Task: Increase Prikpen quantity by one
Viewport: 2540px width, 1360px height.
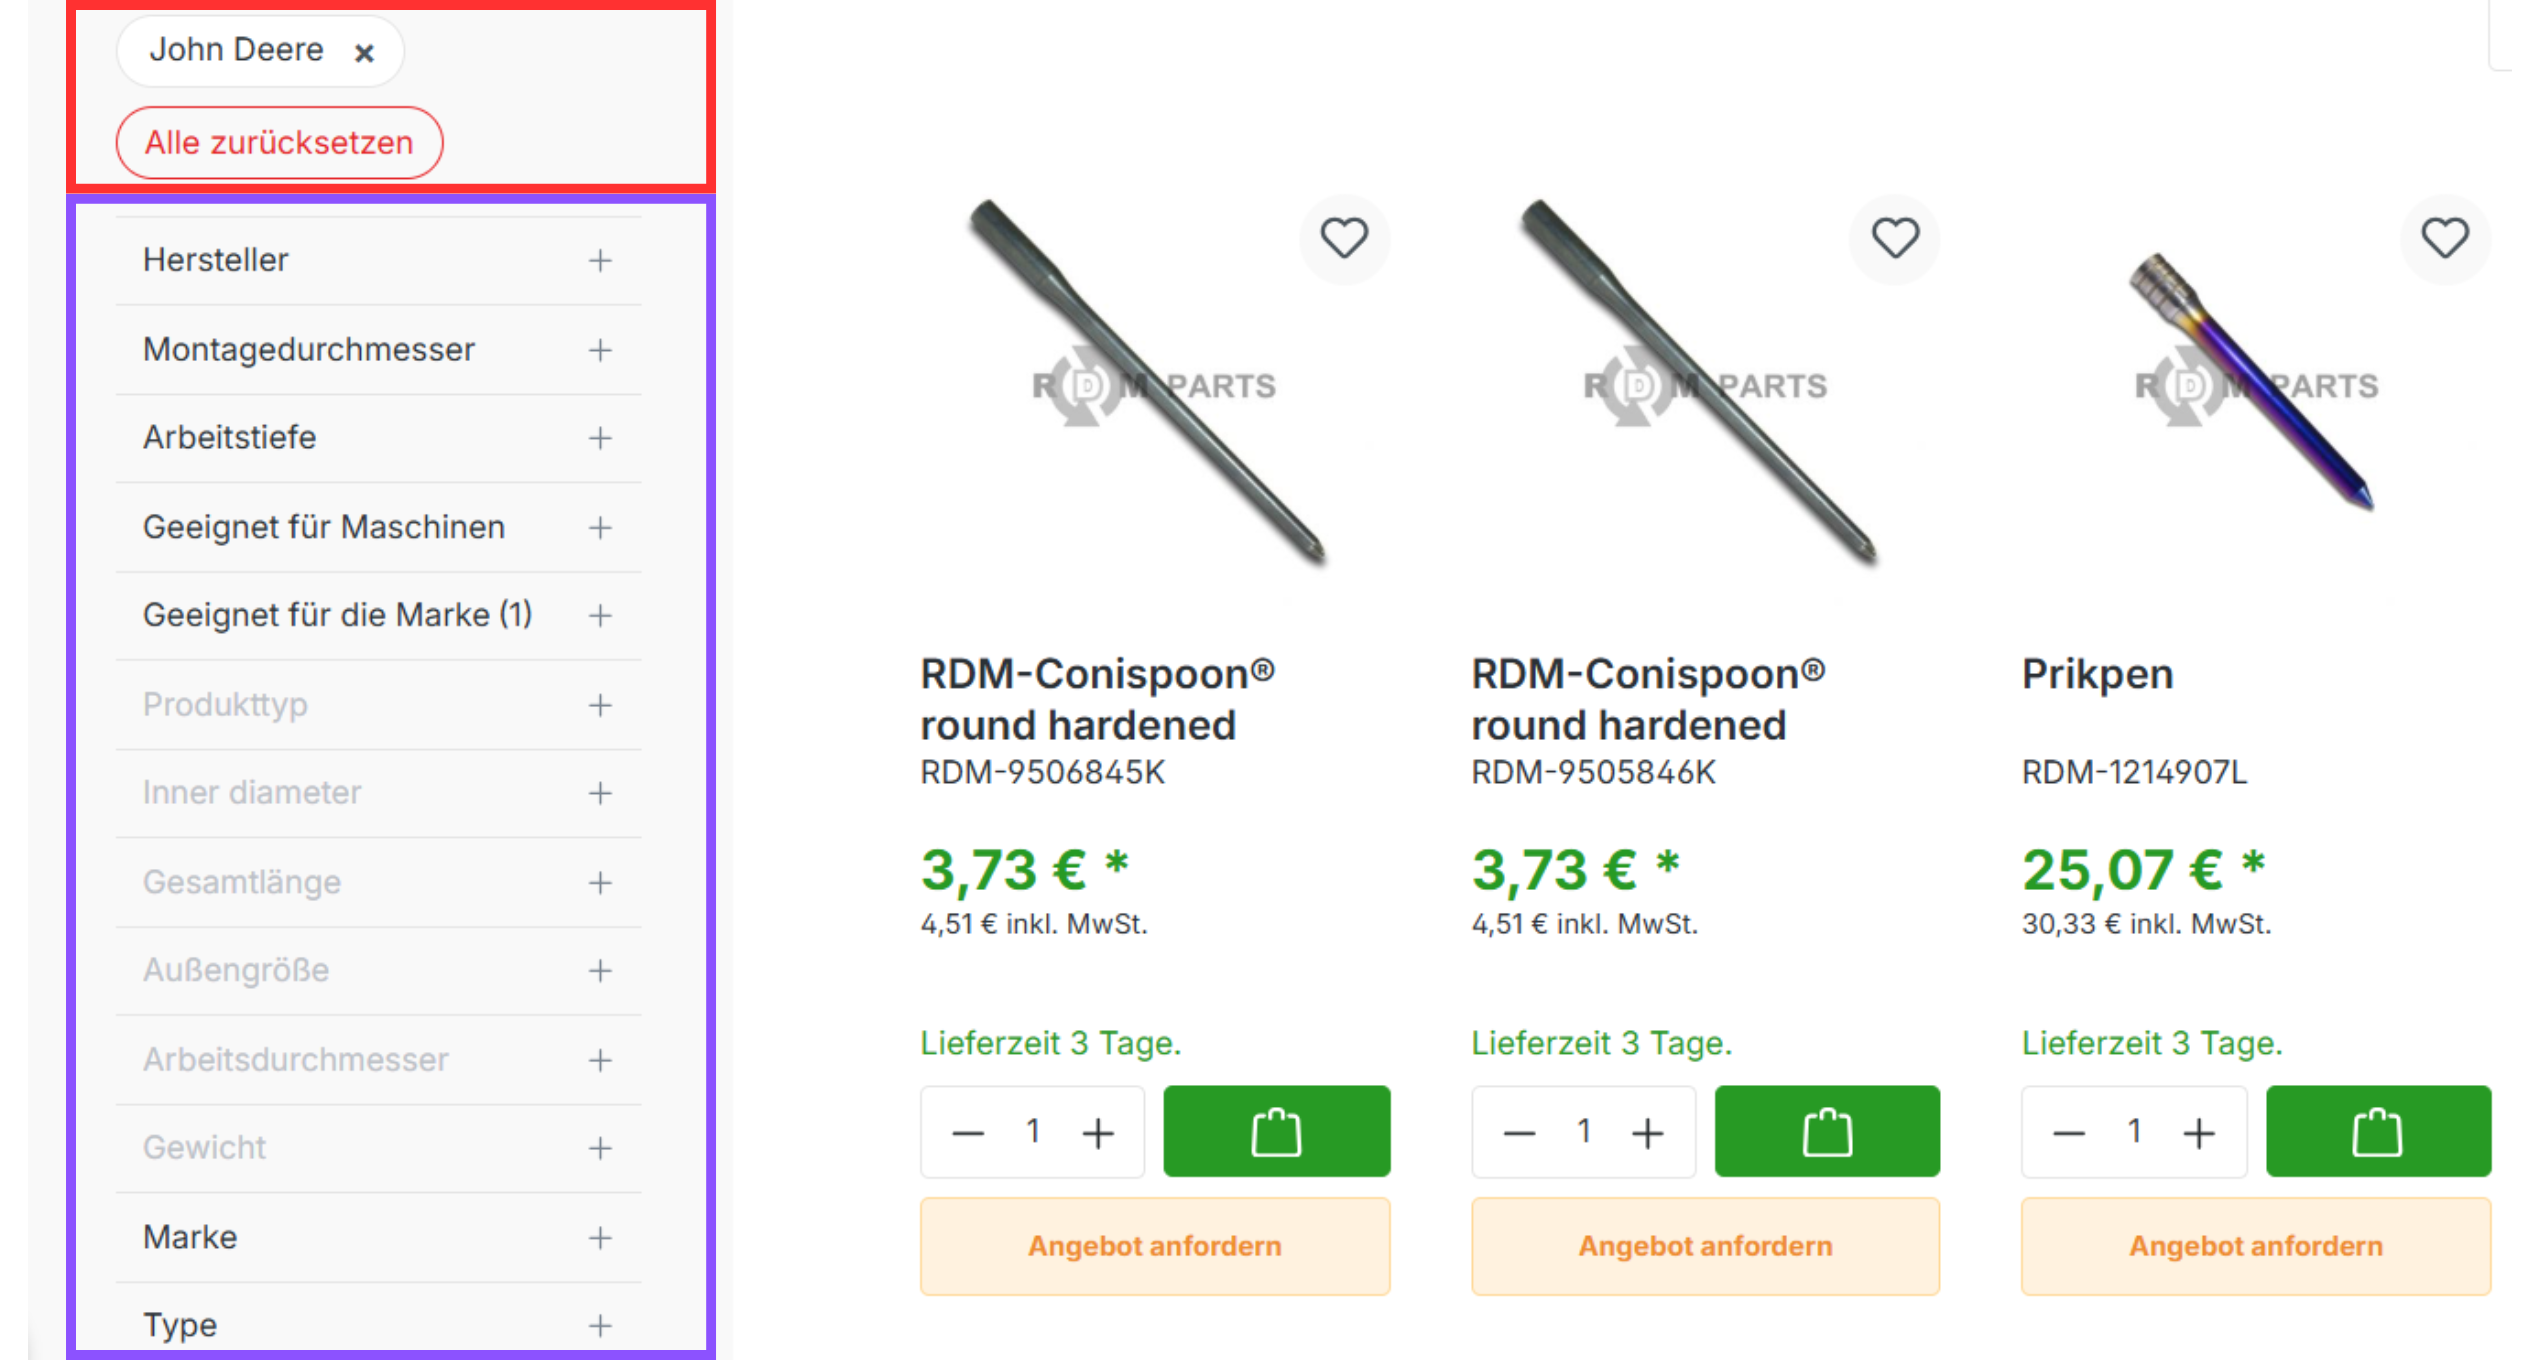Action: click(x=2198, y=1133)
